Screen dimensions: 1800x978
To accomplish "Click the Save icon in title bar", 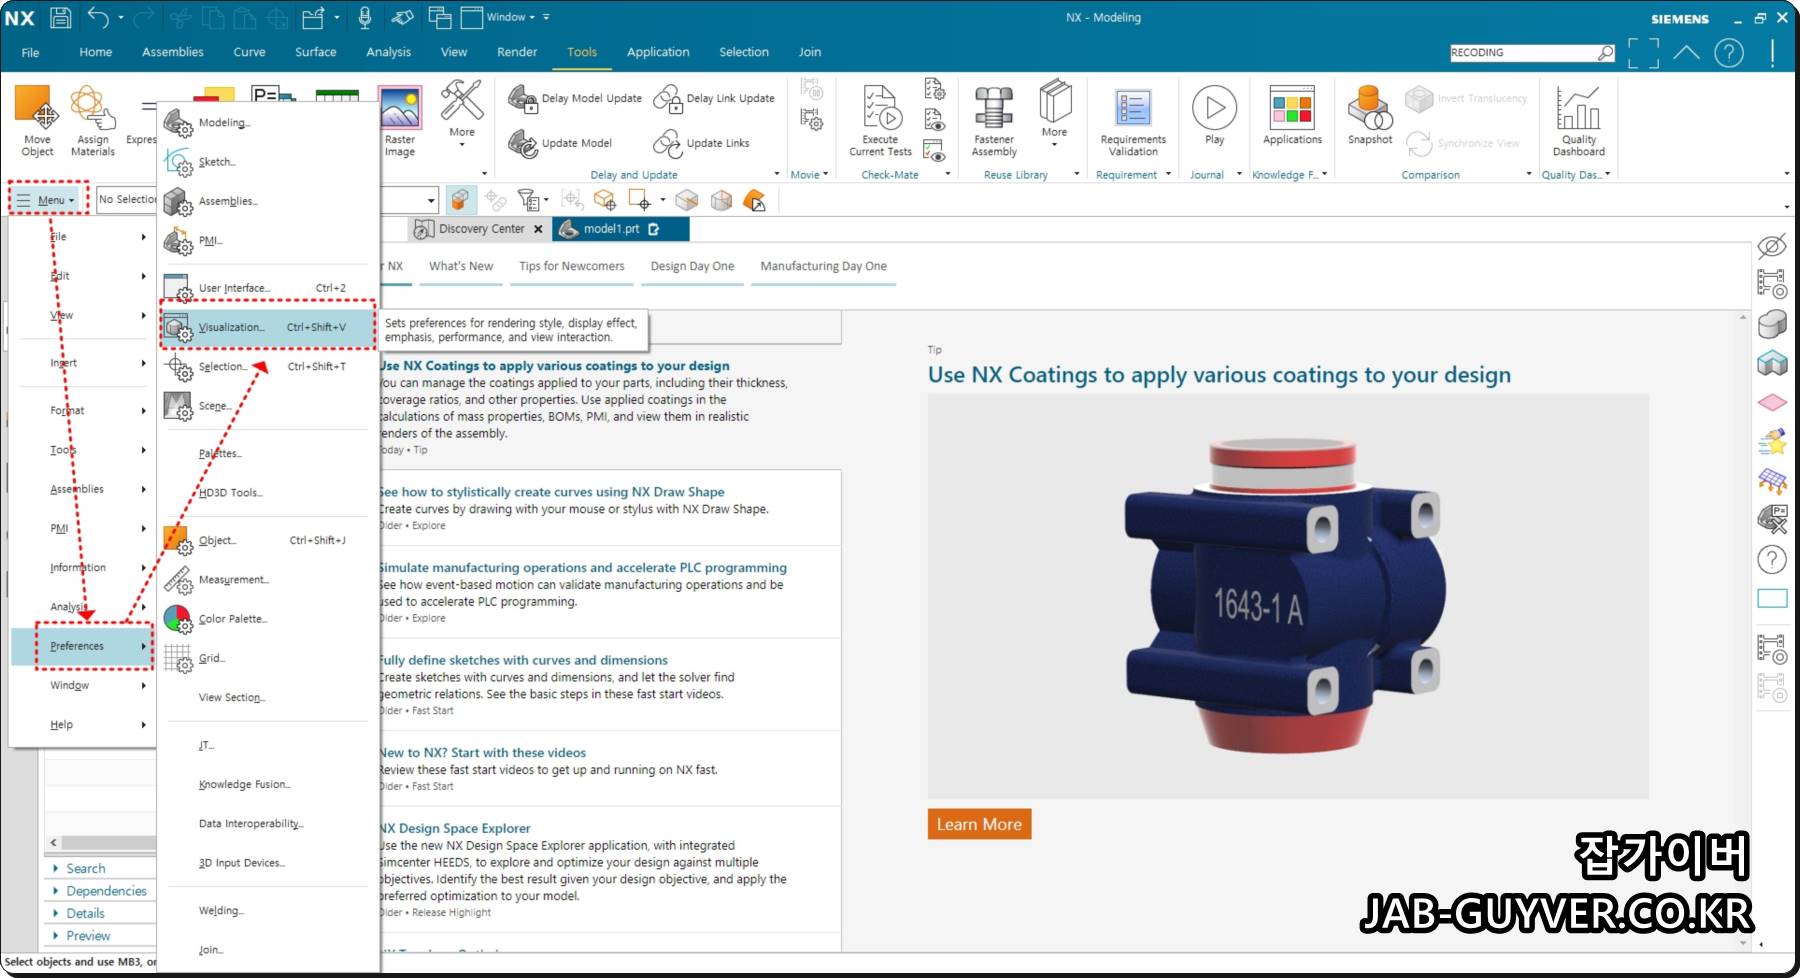I will click(x=60, y=17).
